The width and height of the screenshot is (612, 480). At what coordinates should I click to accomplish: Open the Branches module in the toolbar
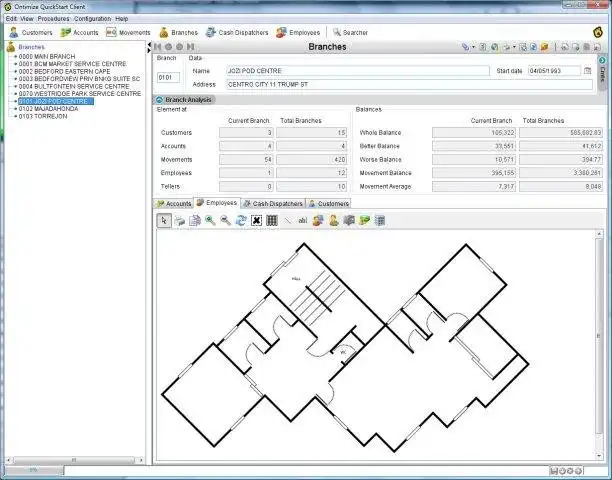click(x=178, y=32)
